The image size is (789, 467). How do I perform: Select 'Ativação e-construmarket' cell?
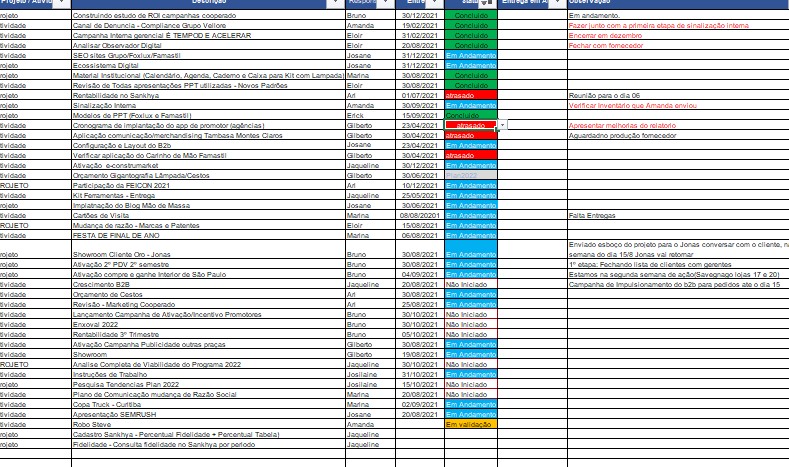coord(208,166)
